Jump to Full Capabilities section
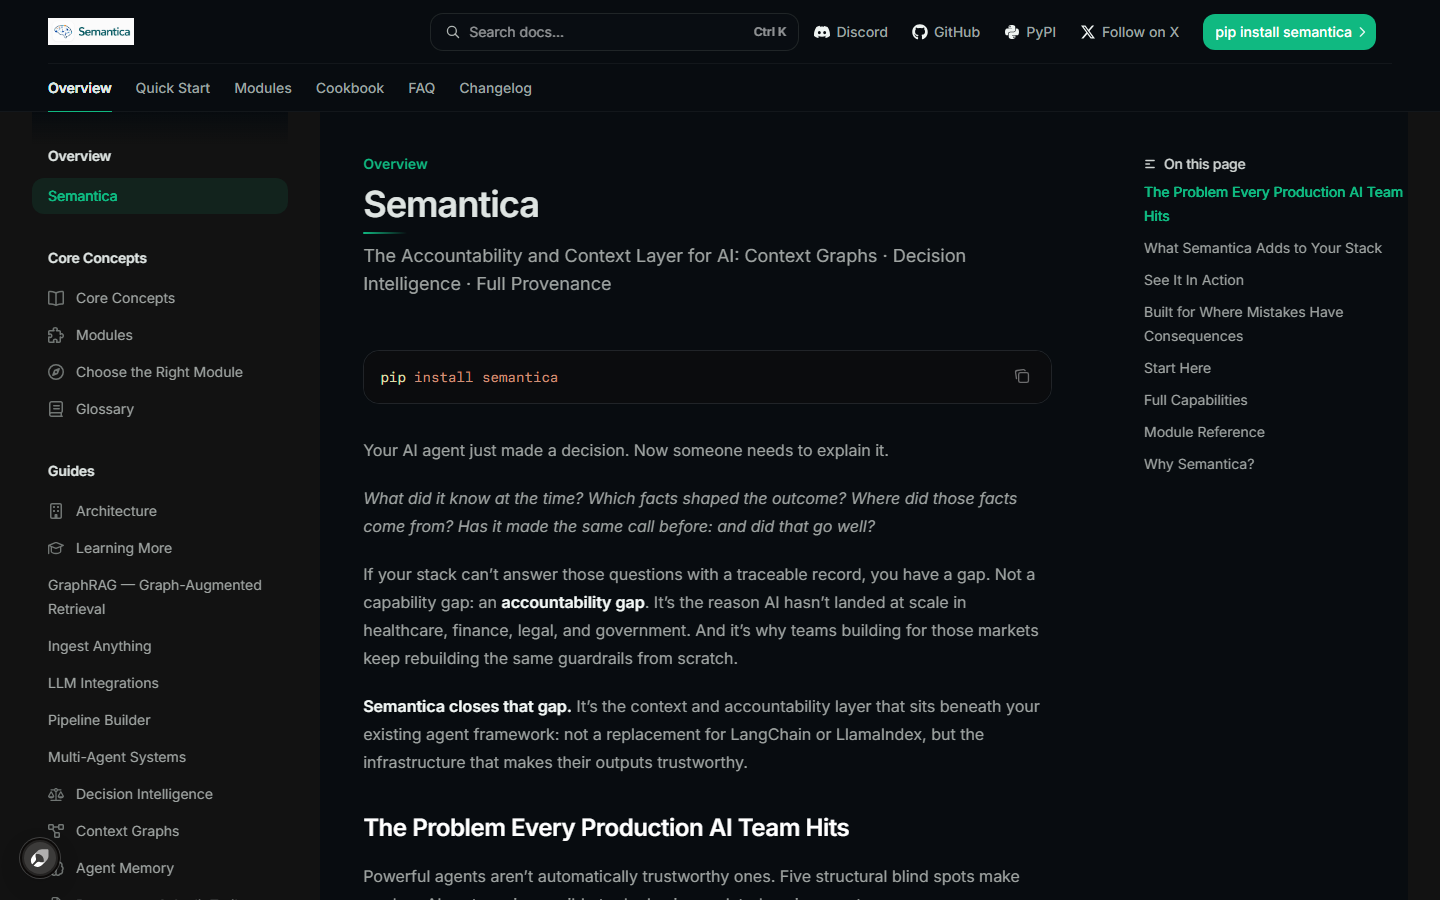This screenshot has width=1440, height=900. point(1196,400)
